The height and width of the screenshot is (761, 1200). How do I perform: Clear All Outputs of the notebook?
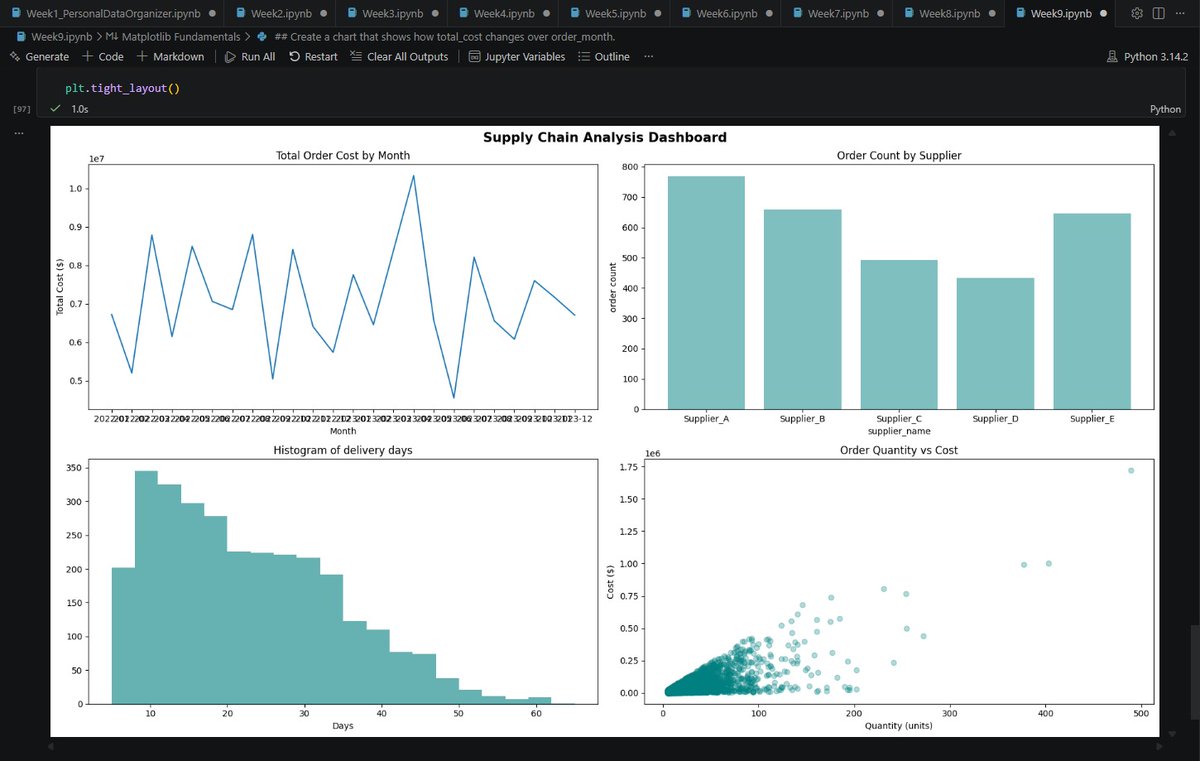(x=399, y=57)
